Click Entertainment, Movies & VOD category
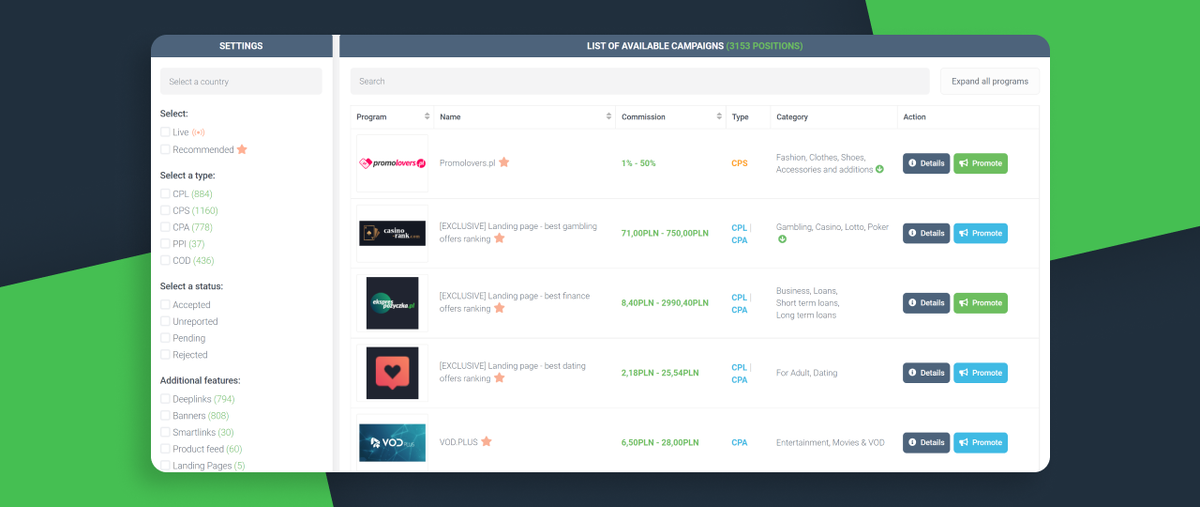Viewport: 1200px width, 507px height. pos(830,442)
